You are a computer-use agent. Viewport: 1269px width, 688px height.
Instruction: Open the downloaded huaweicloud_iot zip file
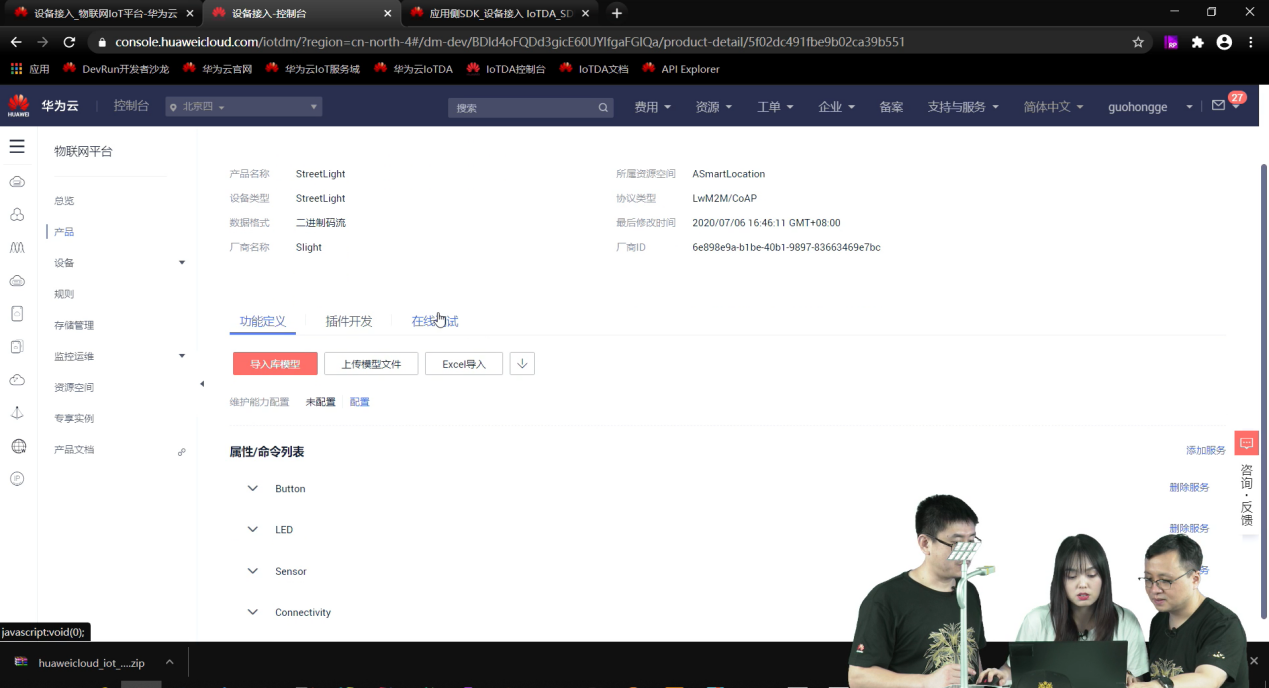point(80,662)
